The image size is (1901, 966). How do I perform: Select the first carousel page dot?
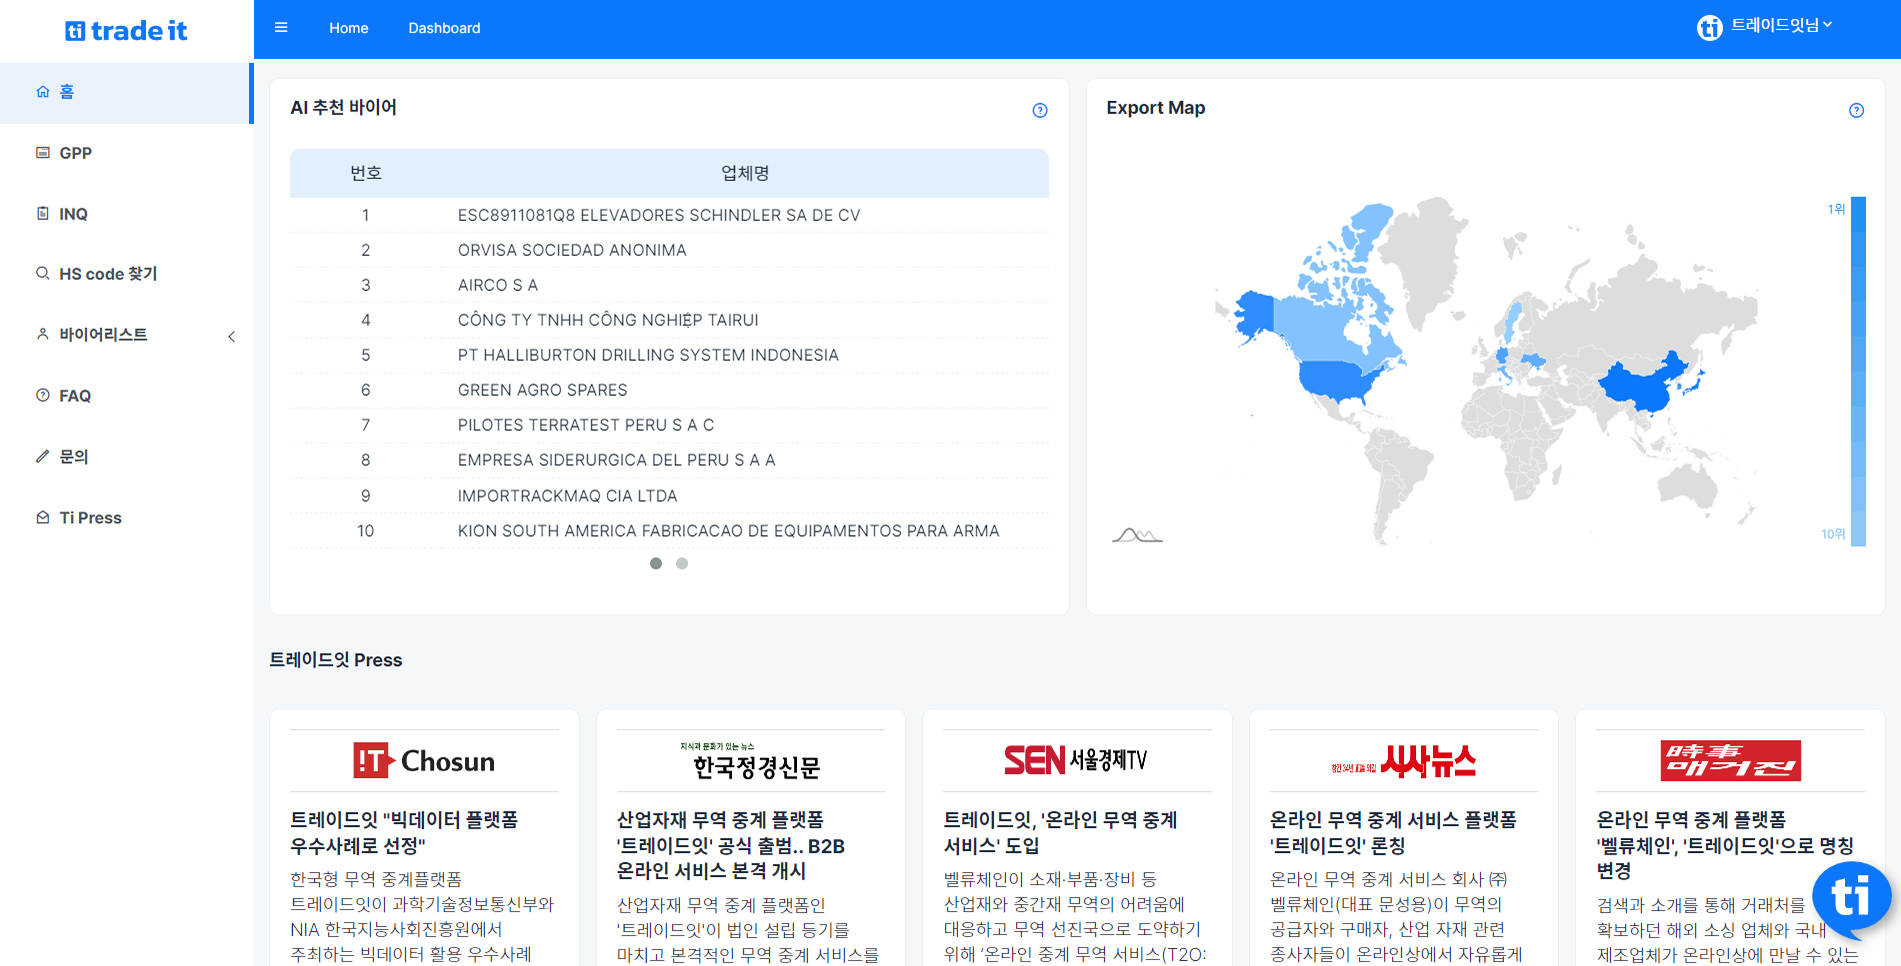(656, 564)
